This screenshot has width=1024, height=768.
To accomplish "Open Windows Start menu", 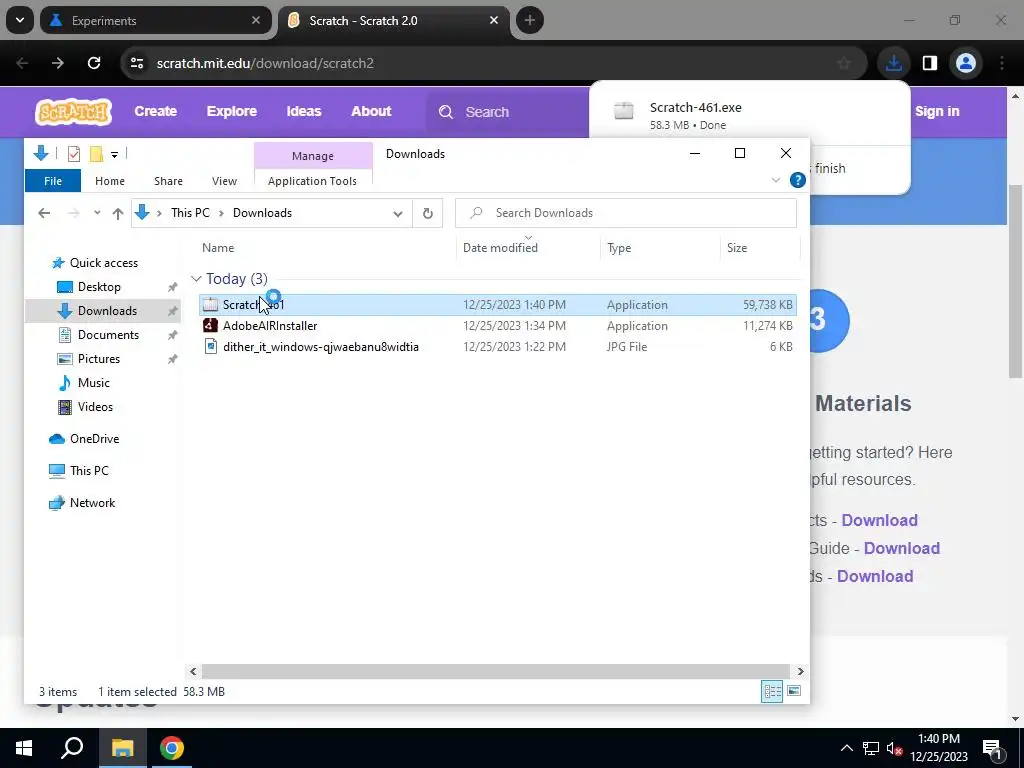I will [x=24, y=748].
